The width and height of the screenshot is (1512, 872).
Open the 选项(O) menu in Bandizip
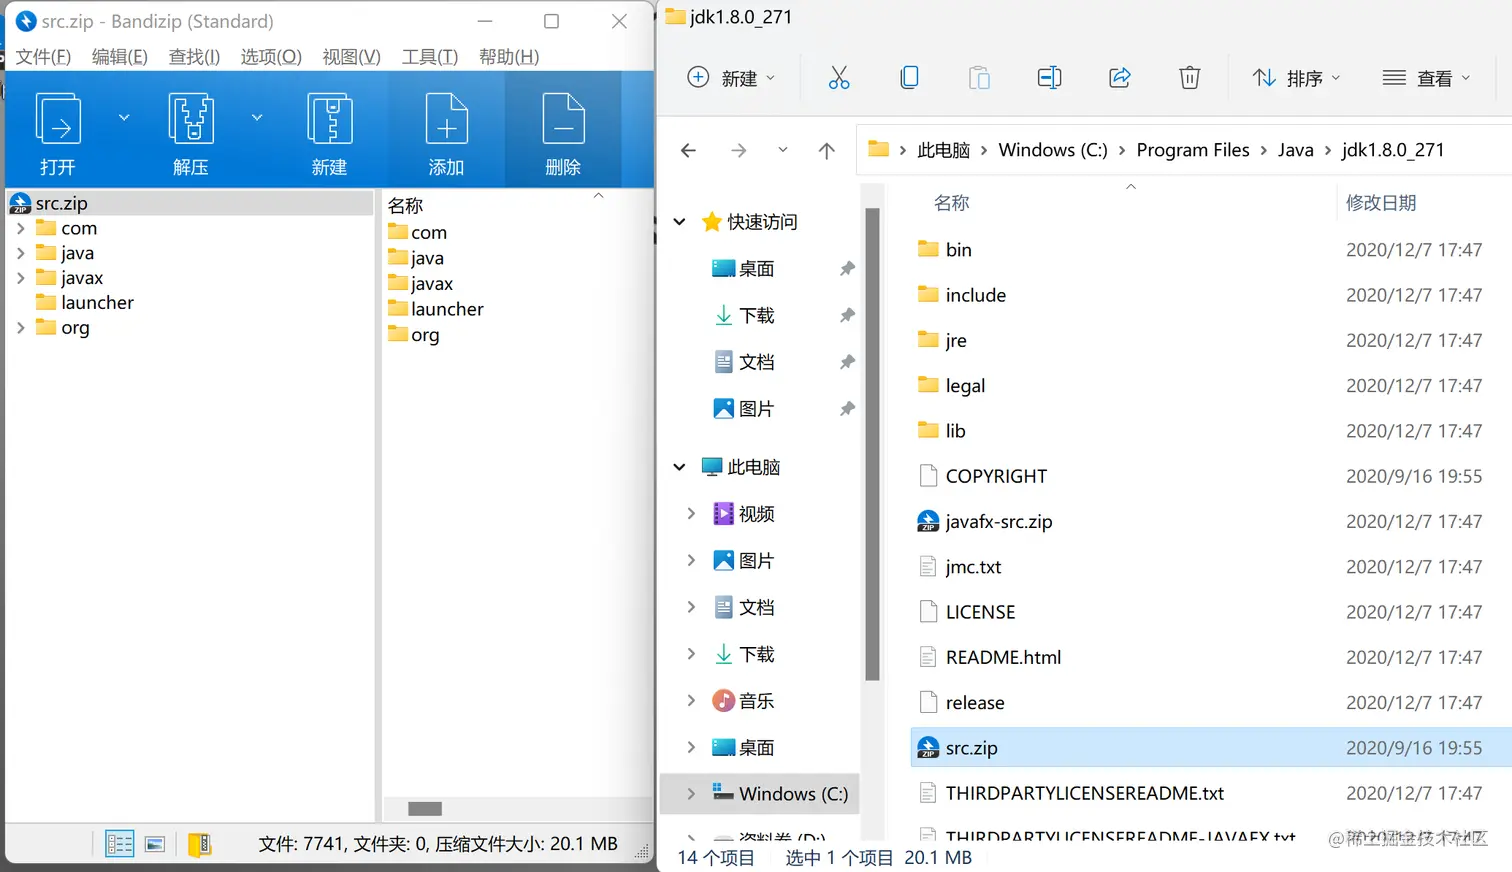[271, 56]
